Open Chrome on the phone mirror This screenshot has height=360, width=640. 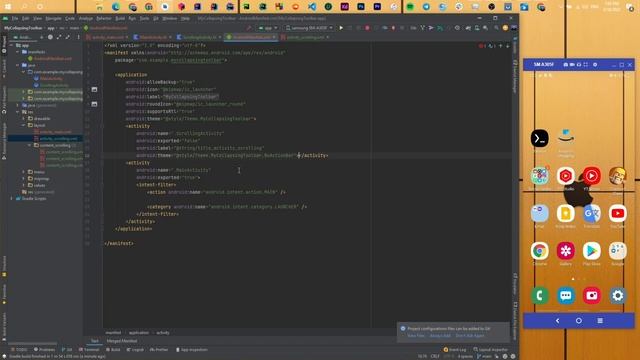(540, 251)
